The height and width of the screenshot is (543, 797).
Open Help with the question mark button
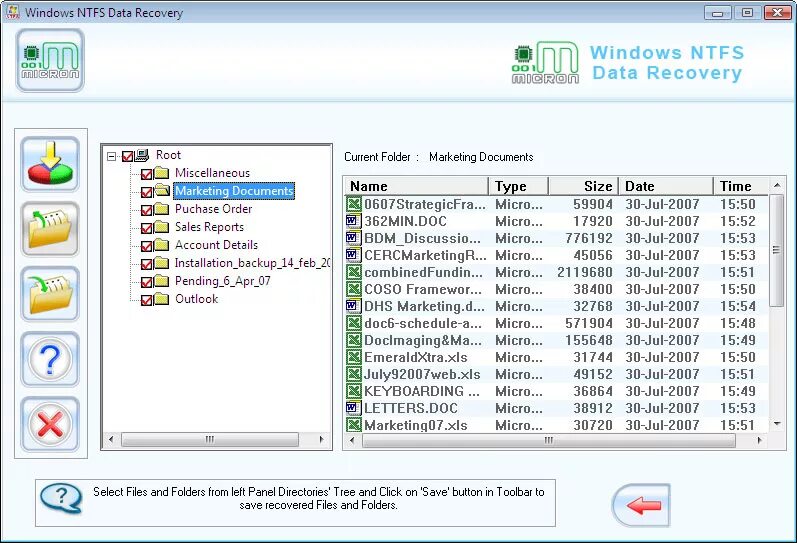click(50, 359)
